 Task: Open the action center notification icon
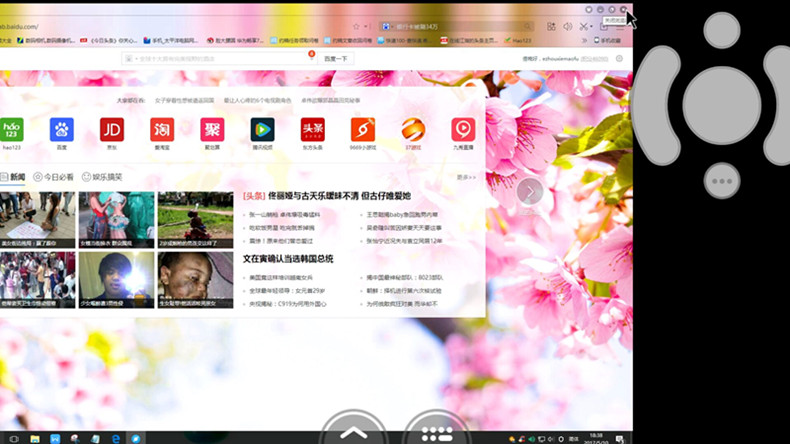pyautogui.click(x=620, y=439)
